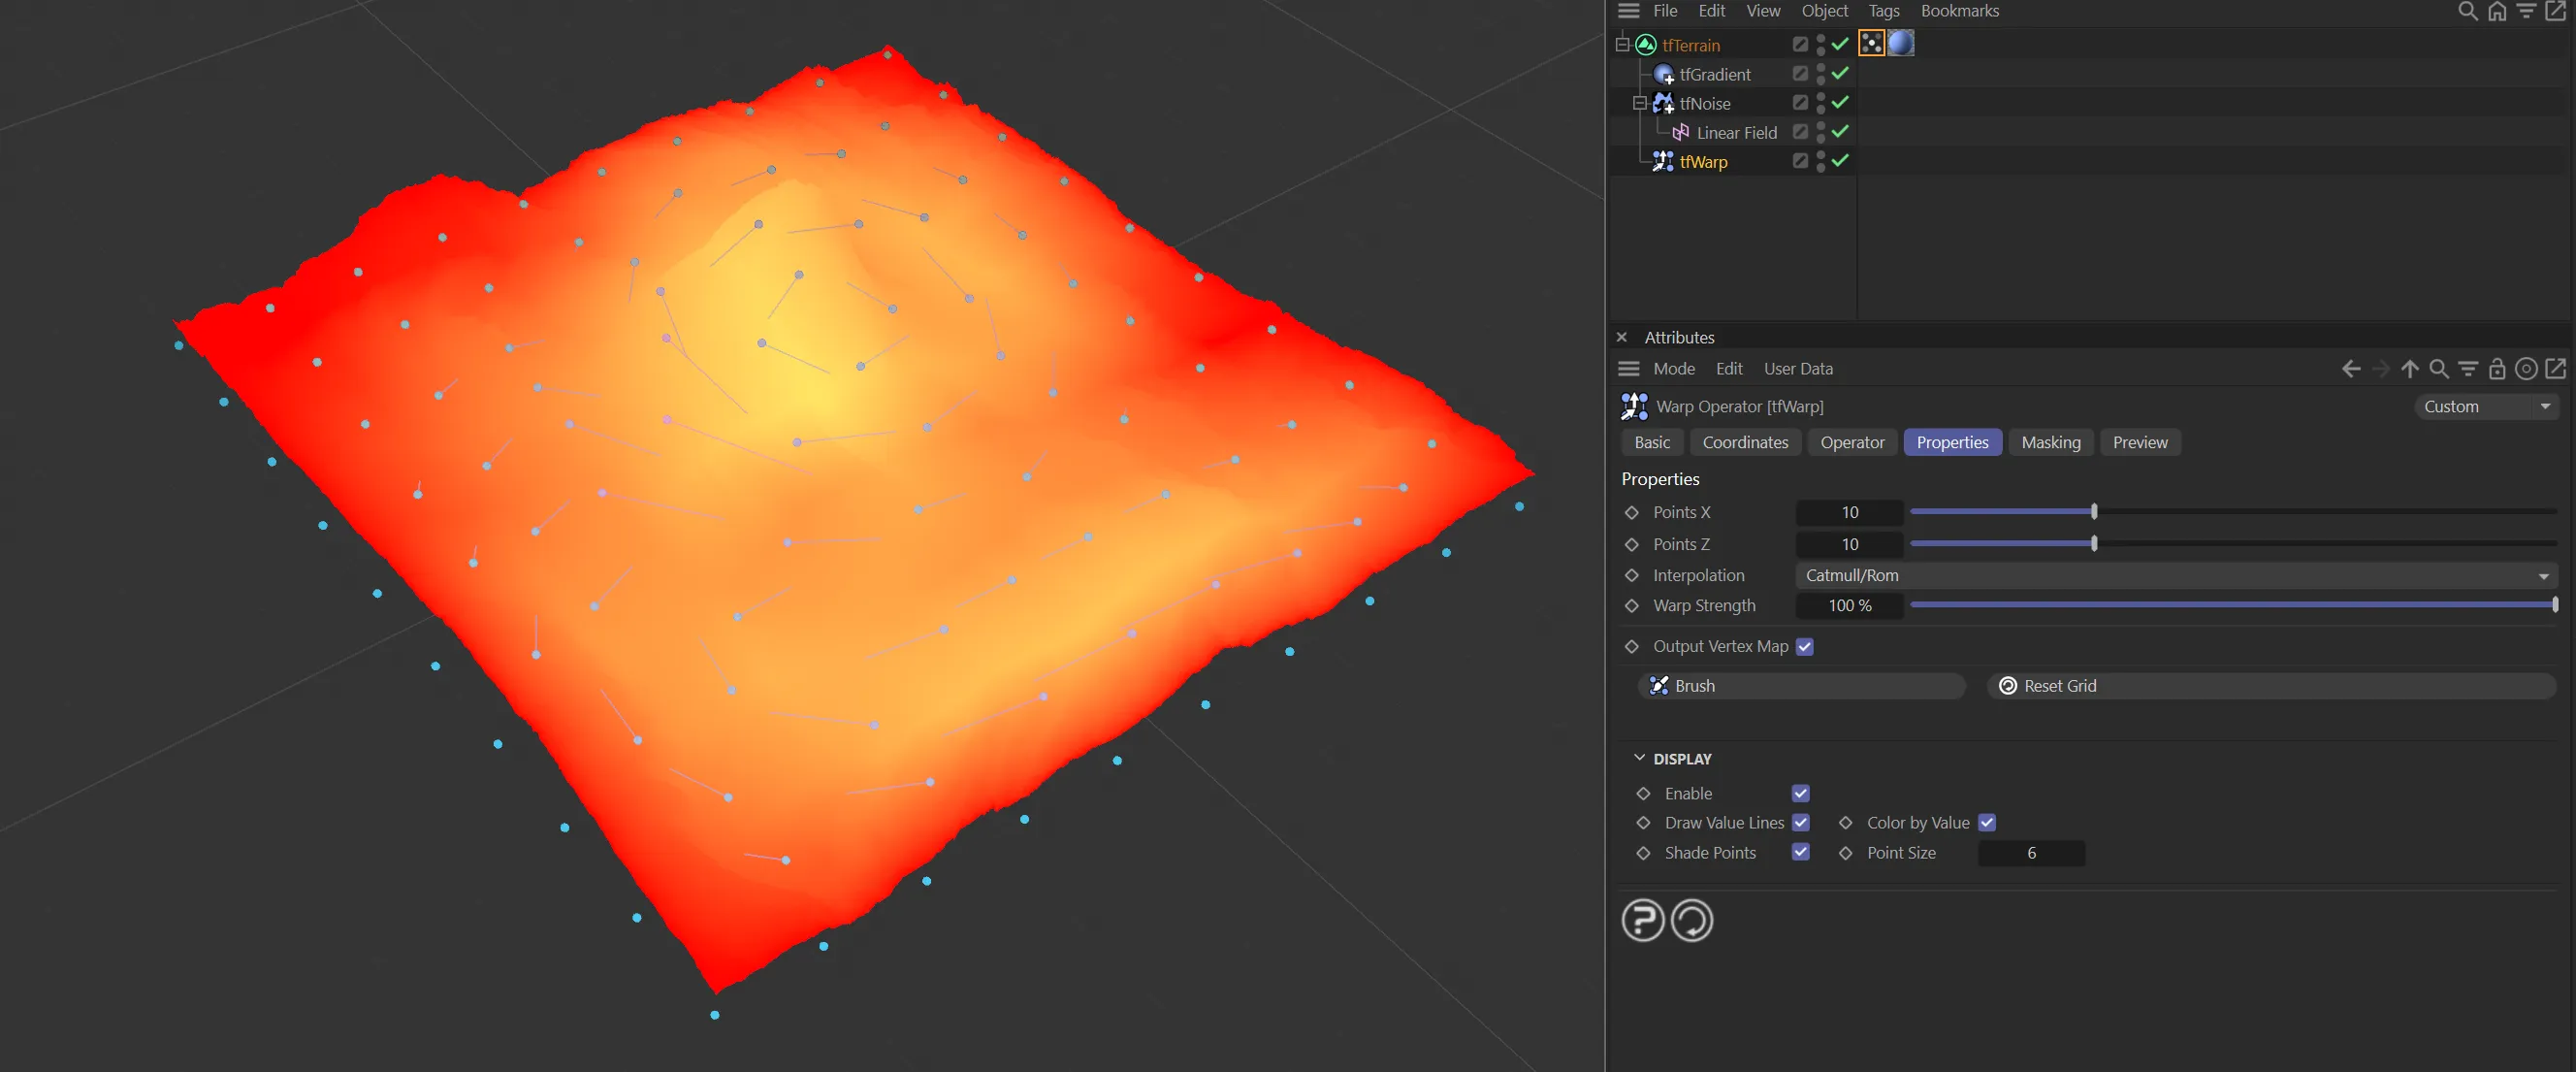Open the Tags menu
The width and height of the screenshot is (2576, 1072).
click(x=1883, y=11)
